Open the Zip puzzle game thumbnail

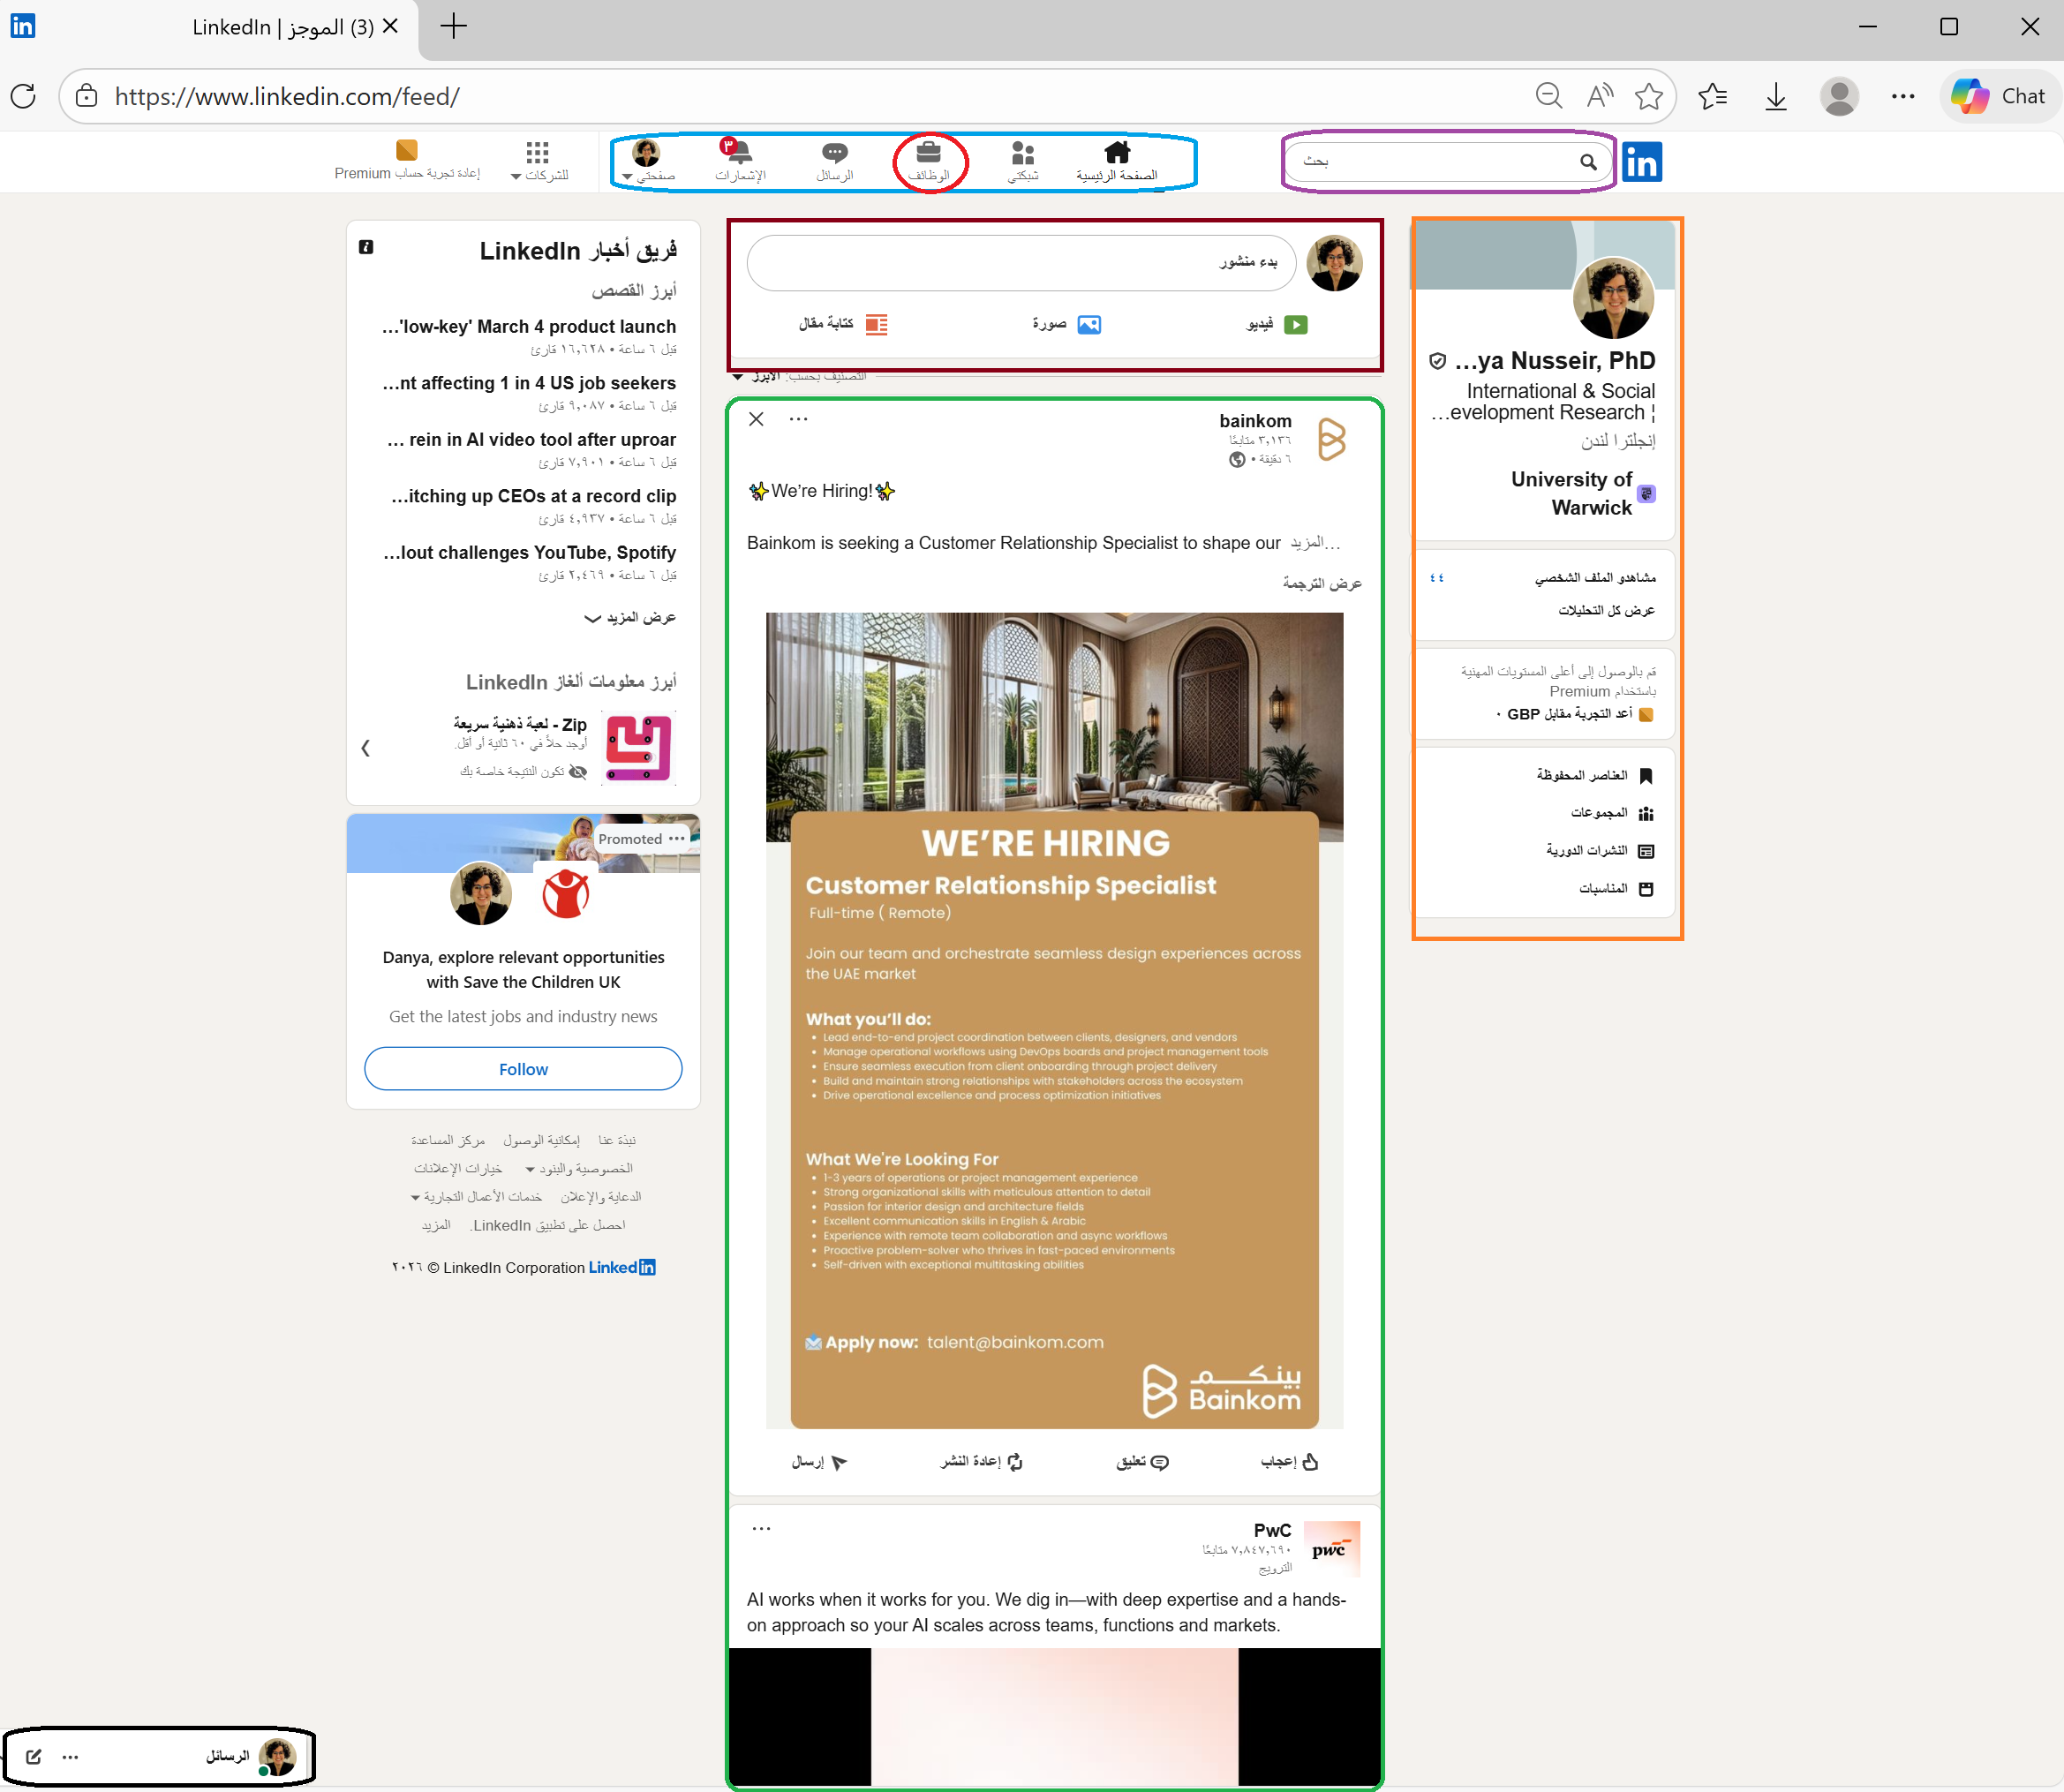coord(639,748)
